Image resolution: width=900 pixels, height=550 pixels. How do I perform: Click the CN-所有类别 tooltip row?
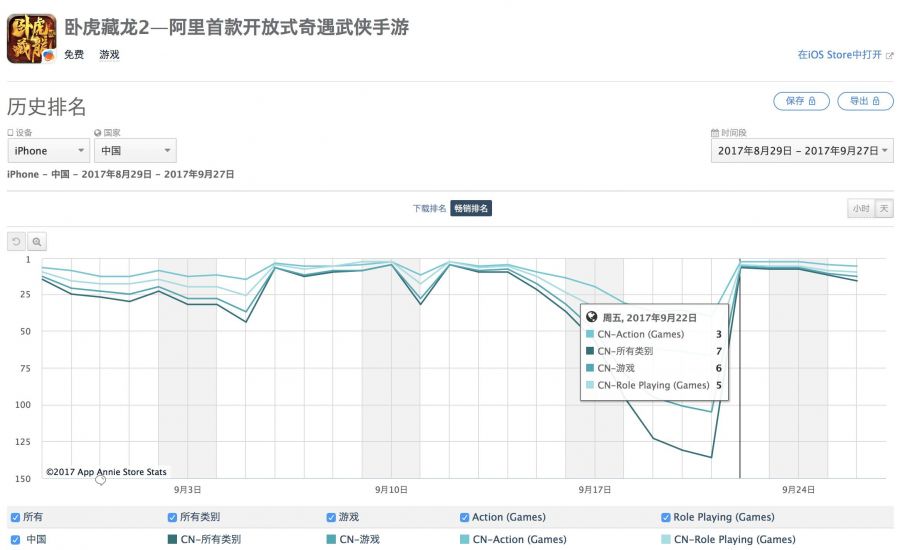tap(654, 351)
